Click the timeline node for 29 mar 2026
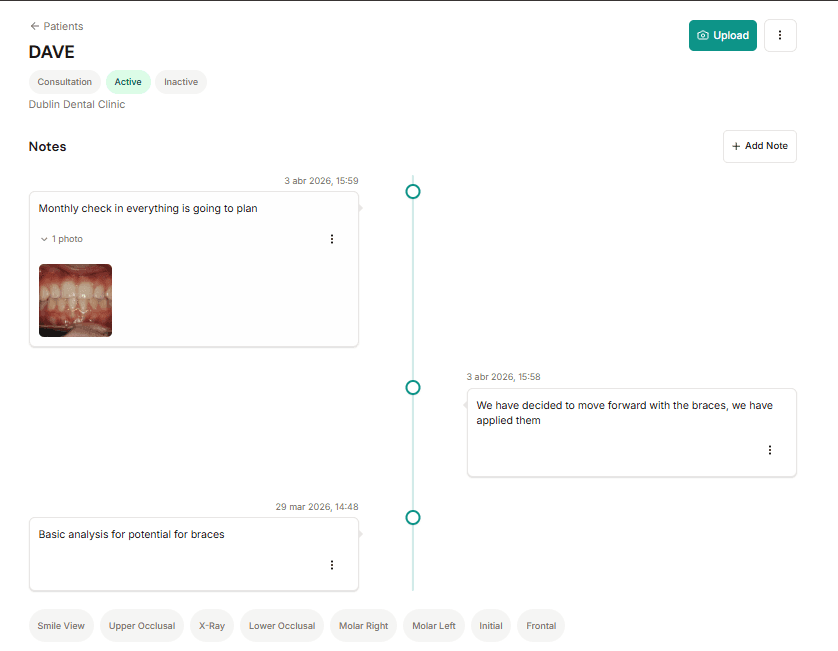838x651 pixels. [413, 517]
